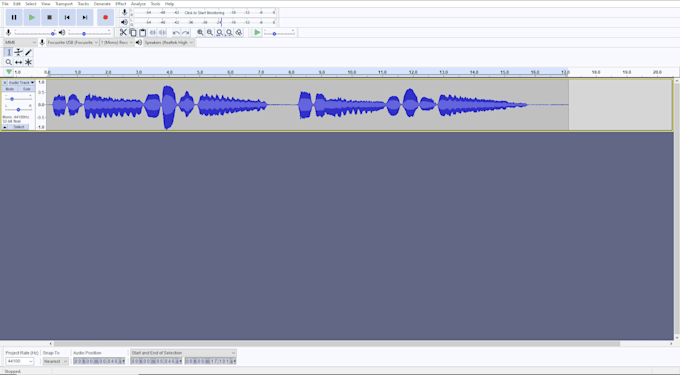Viewport: 680px width, 375px height.
Task: Click the red Record button
Action: (x=105, y=17)
